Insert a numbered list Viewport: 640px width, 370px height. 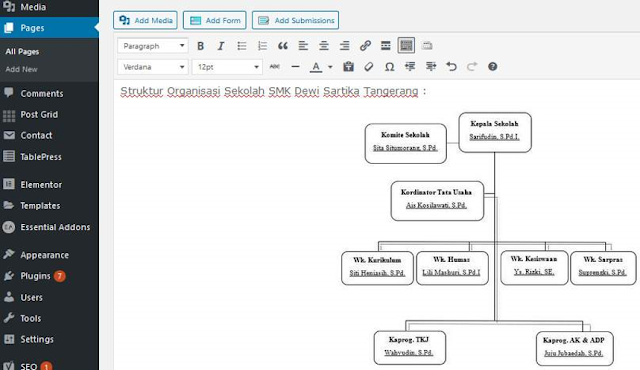pyautogui.click(x=262, y=46)
